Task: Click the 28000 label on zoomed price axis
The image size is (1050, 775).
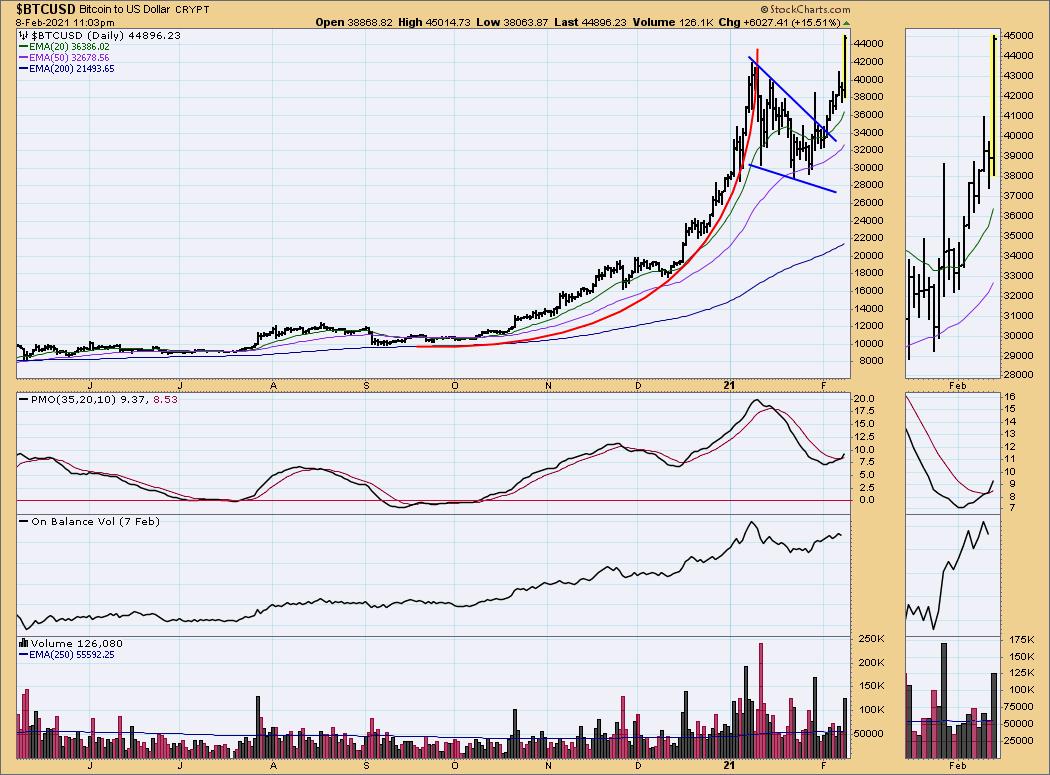Action: click(x=1018, y=374)
